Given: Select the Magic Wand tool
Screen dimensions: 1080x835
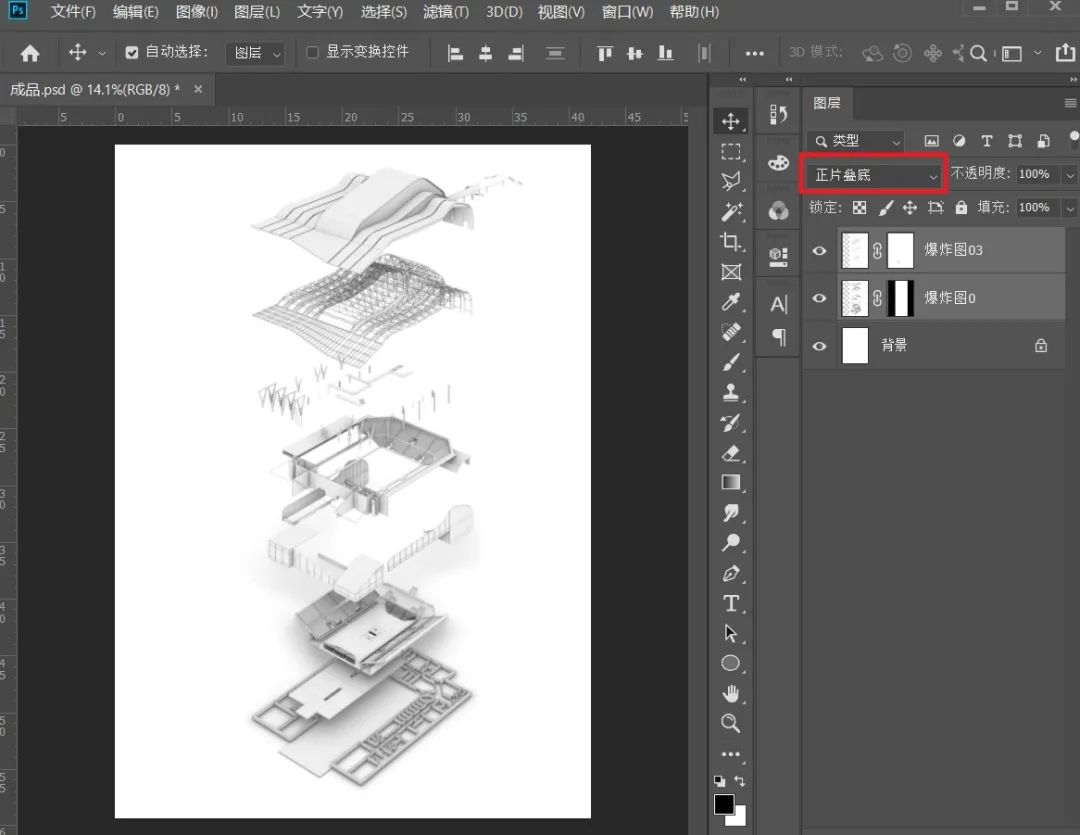Looking at the screenshot, I should (x=731, y=212).
